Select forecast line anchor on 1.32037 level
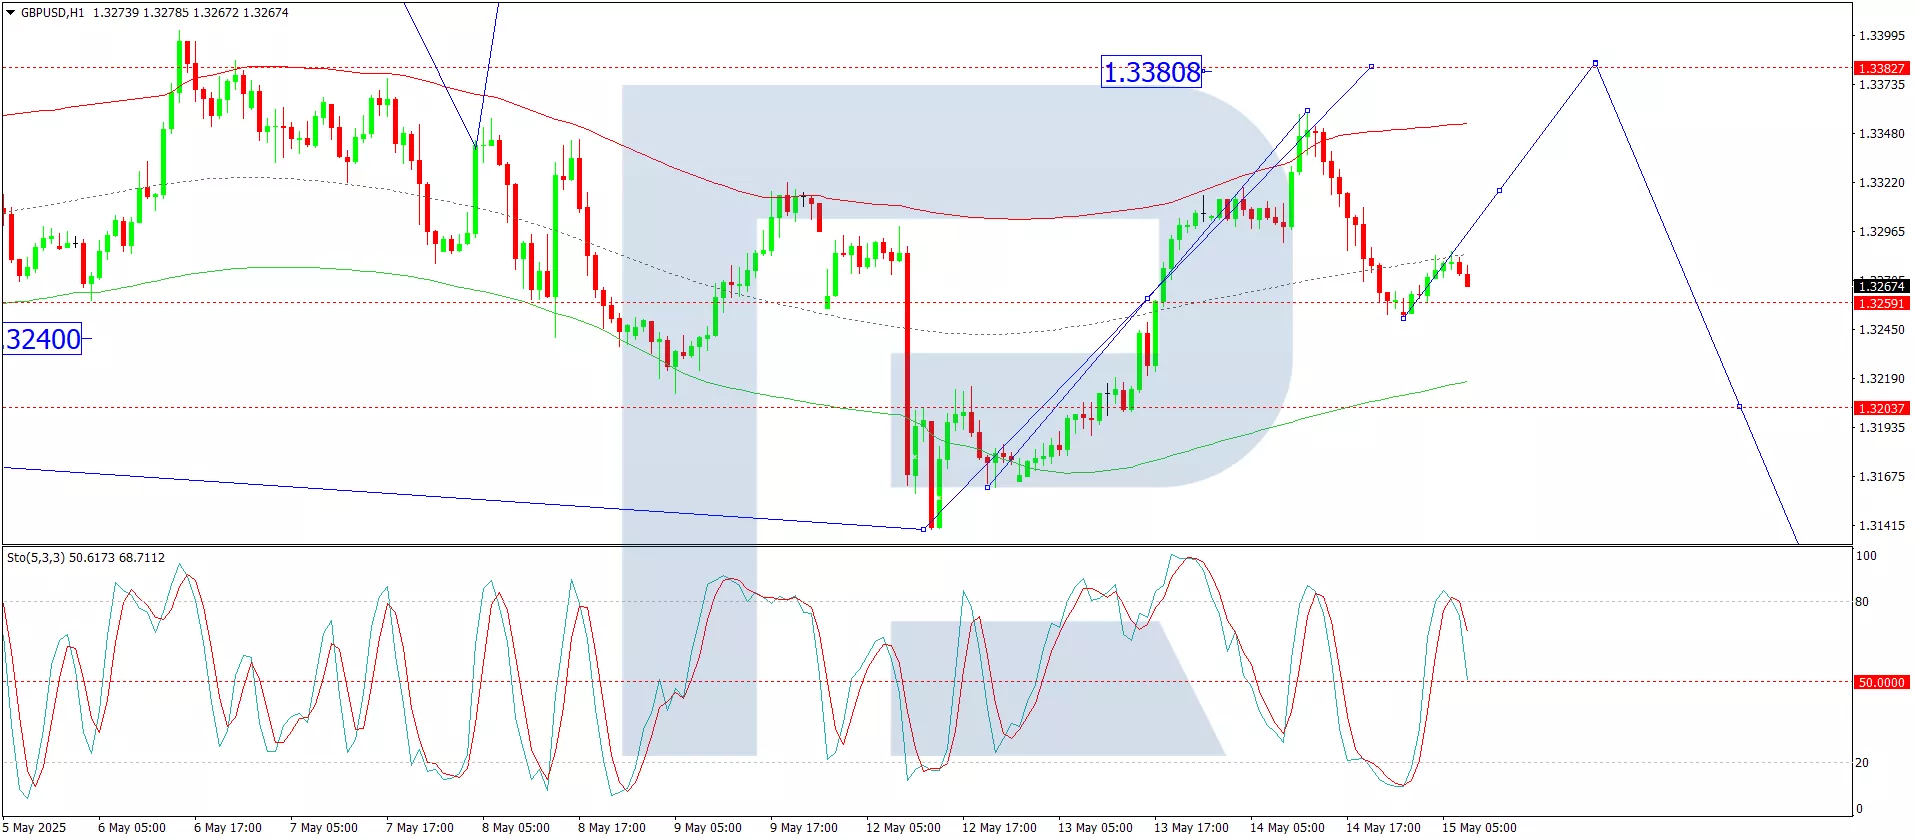The height and width of the screenshot is (840, 1916). 1740,406
